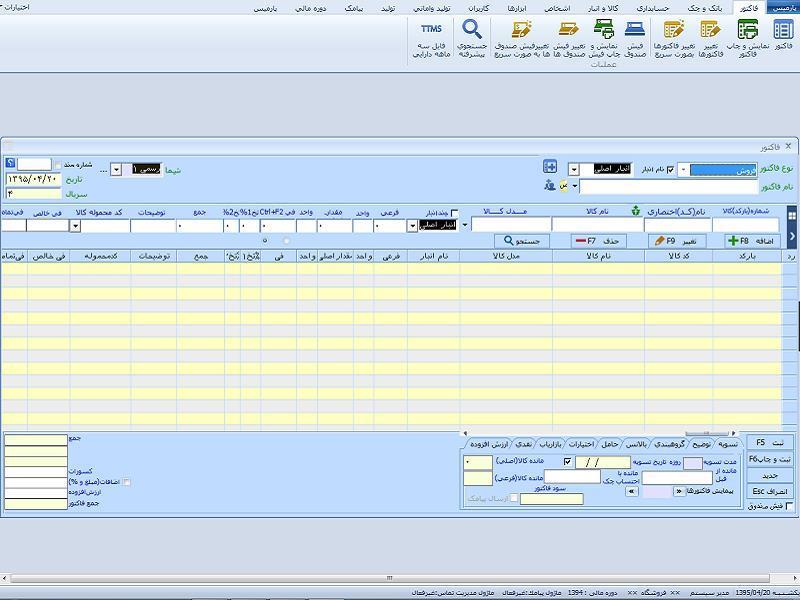Viewport: 800px width, 600px height.
Task: Expand the کد محموله کالا dropdown
Action: tap(75, 226)
